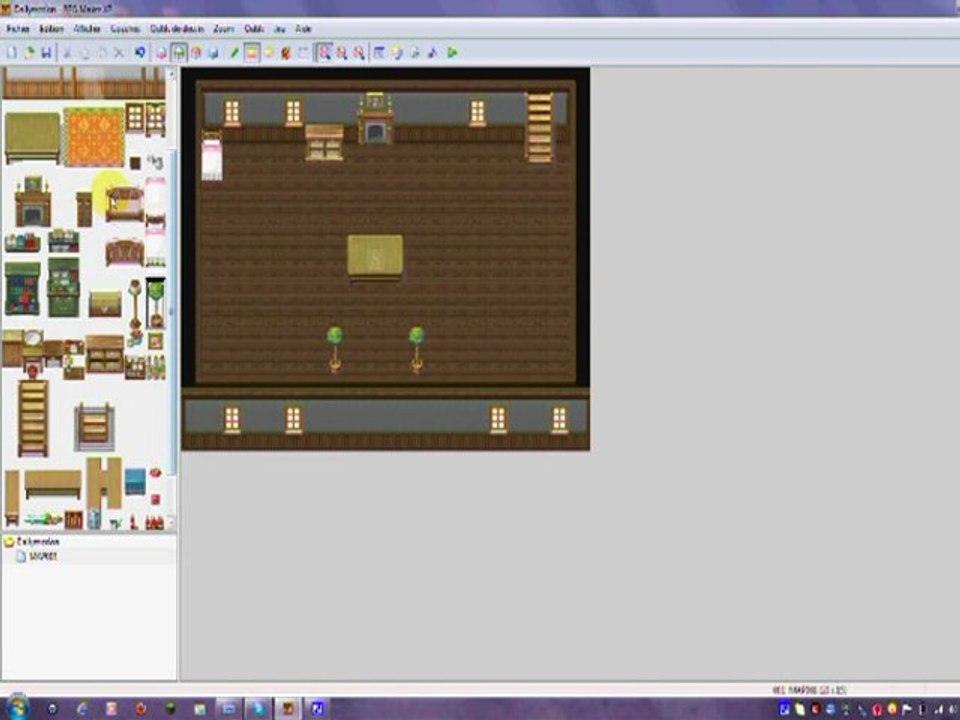Open the Affichage menu

coord(87,29)
